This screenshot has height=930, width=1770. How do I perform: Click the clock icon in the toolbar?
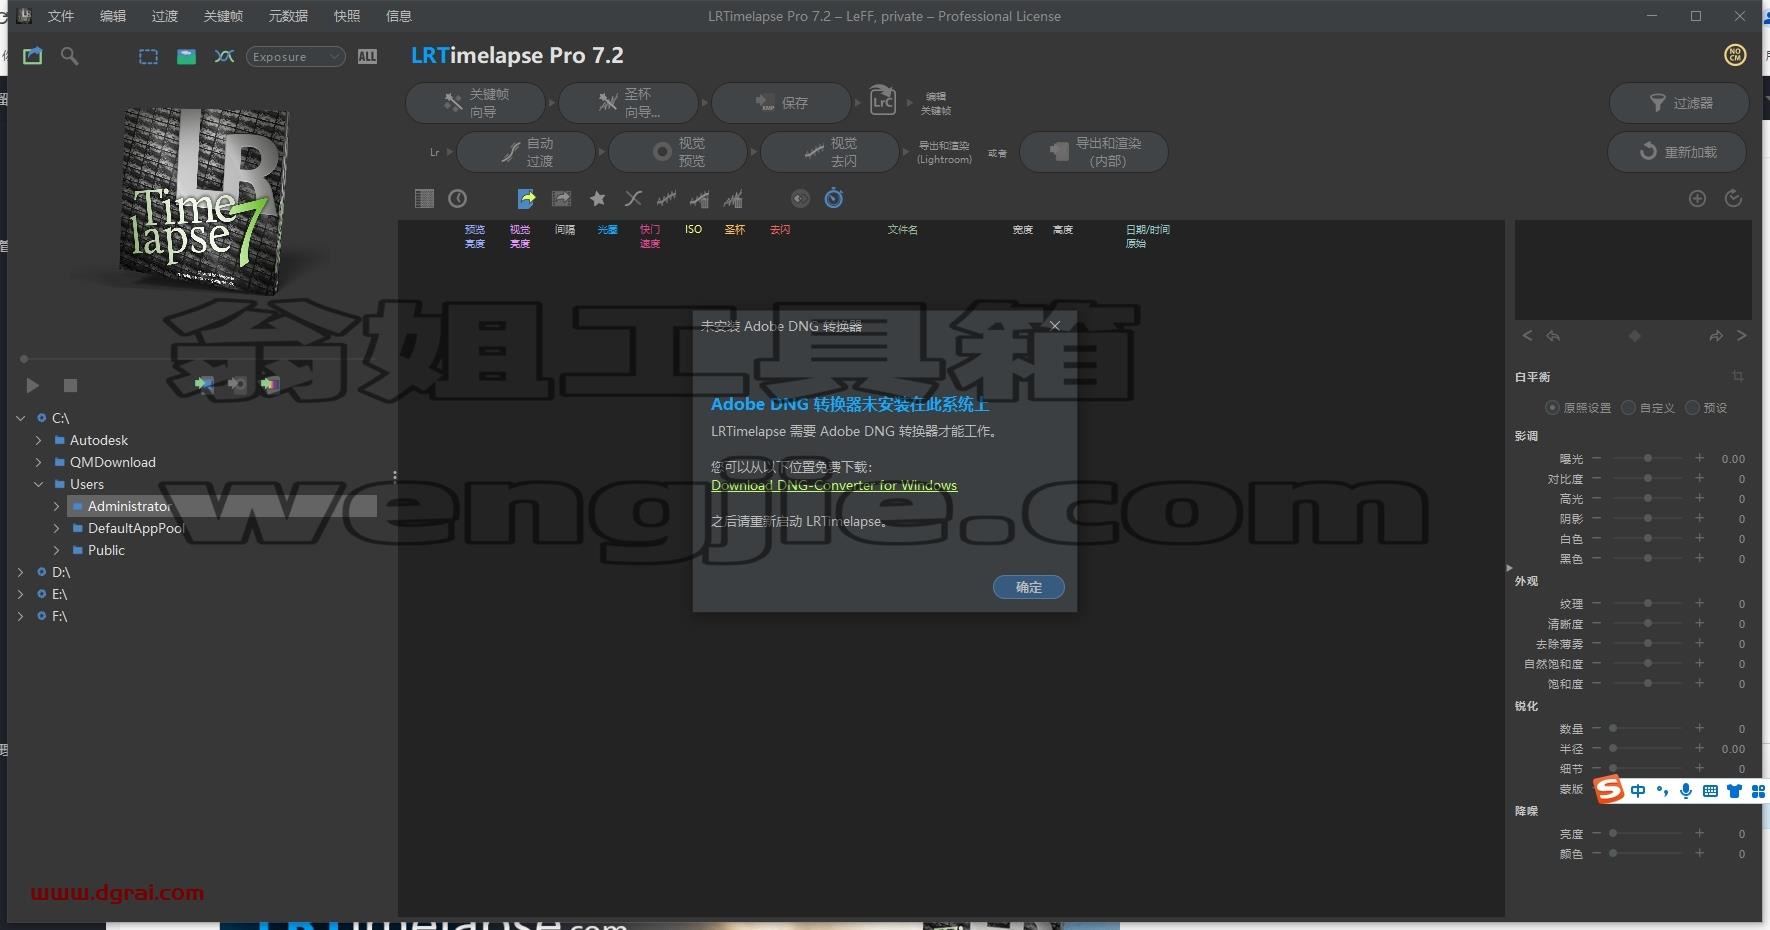457,199
